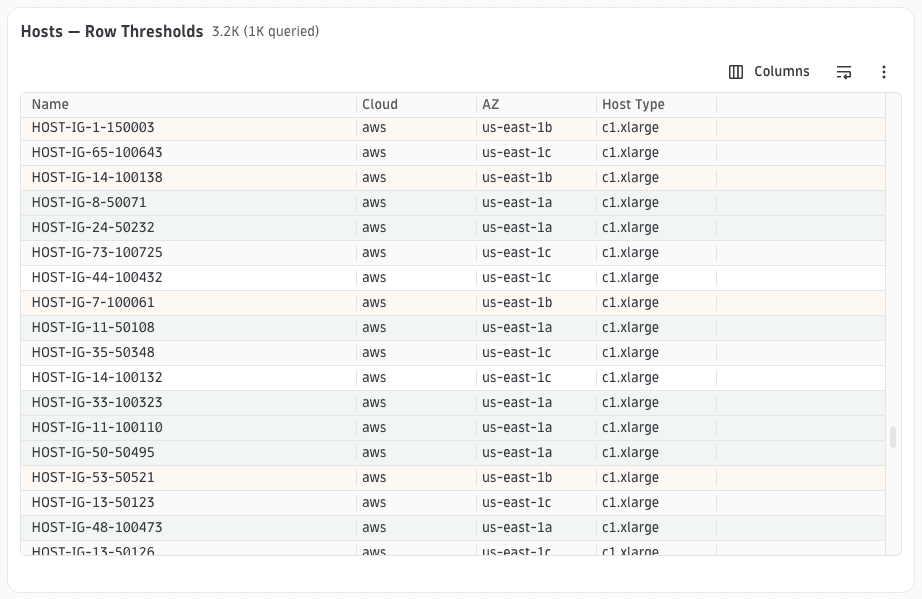Viewport: 922px width, 599px height.
Task: Select row HOST-IG-8-50071
Action: pyautogui.click(x=453, y=203)
